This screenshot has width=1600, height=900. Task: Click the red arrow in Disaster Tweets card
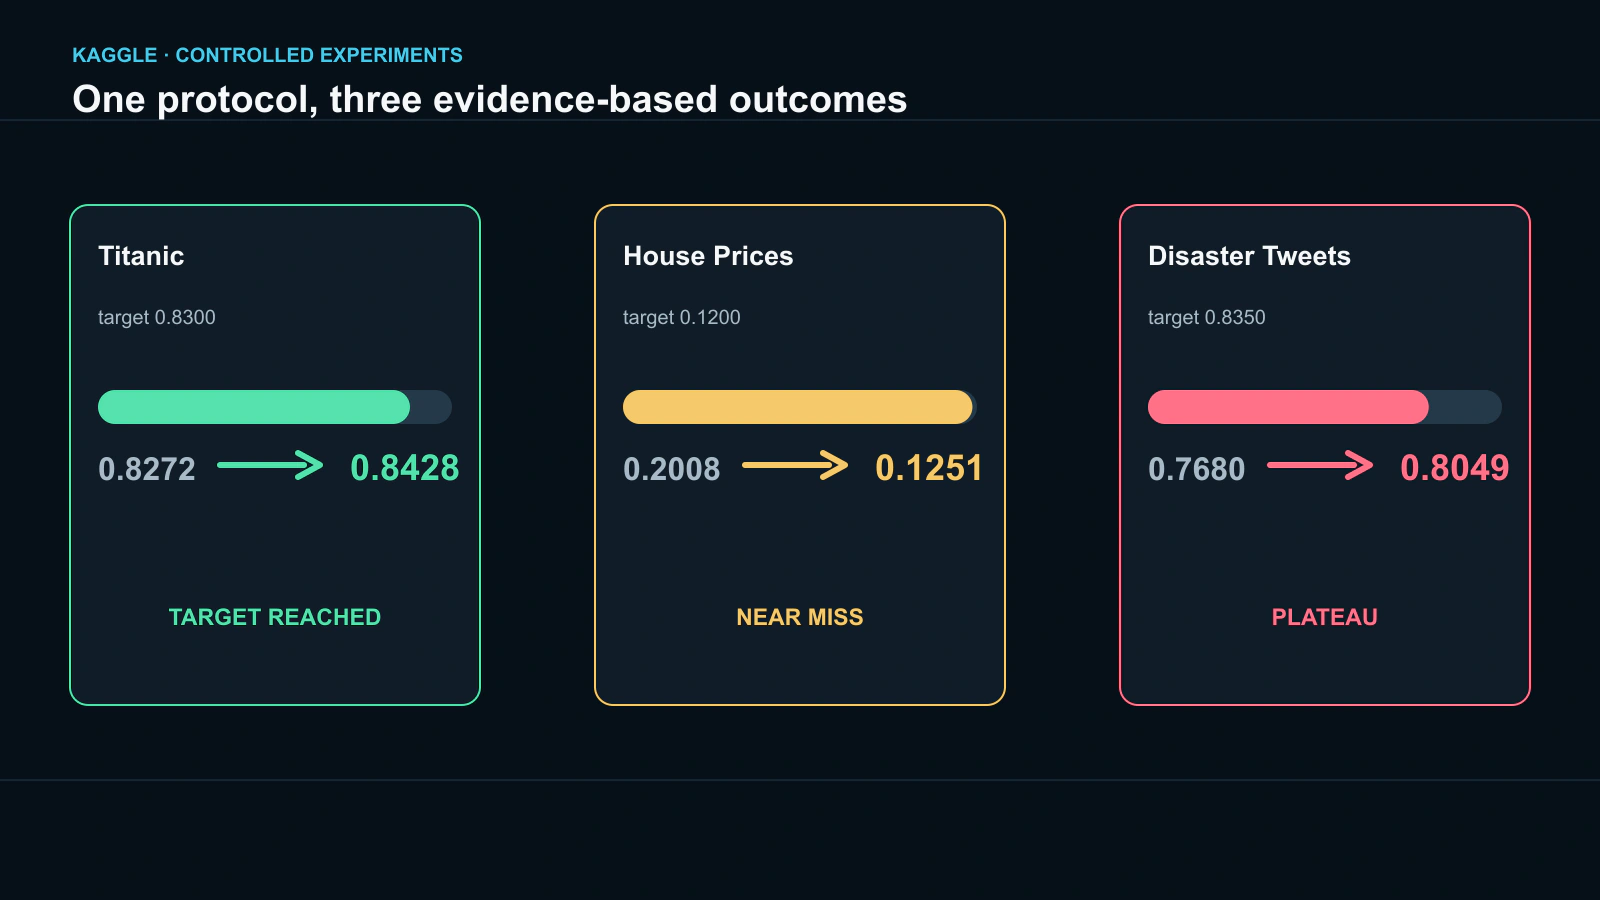pos(1320,465)
